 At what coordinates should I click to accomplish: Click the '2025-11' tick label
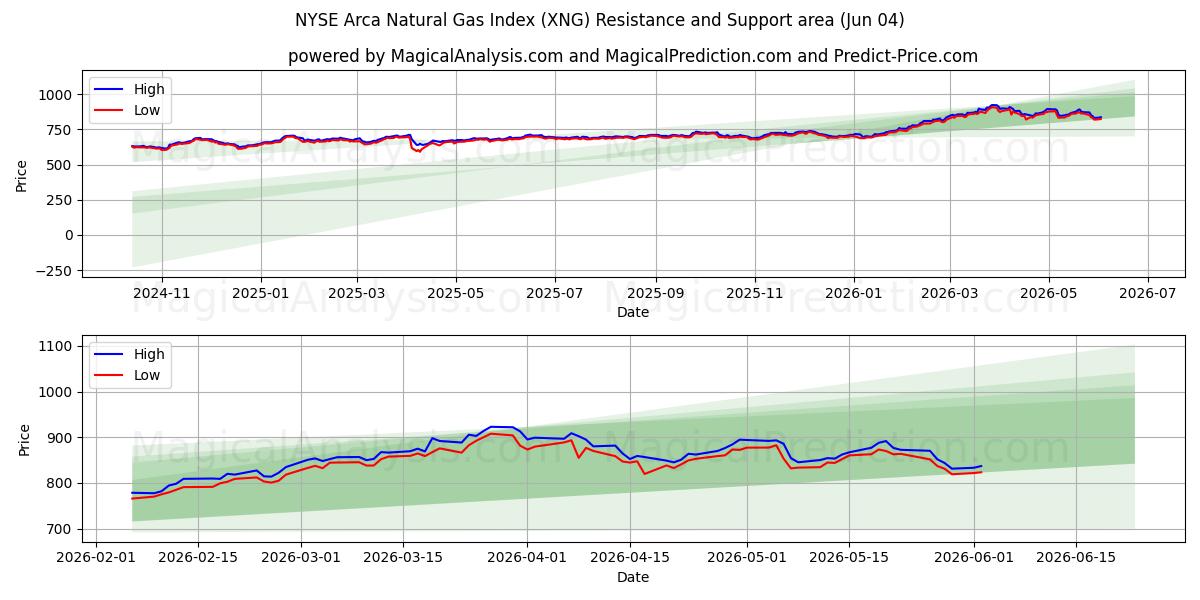click(x=754, y=293)
